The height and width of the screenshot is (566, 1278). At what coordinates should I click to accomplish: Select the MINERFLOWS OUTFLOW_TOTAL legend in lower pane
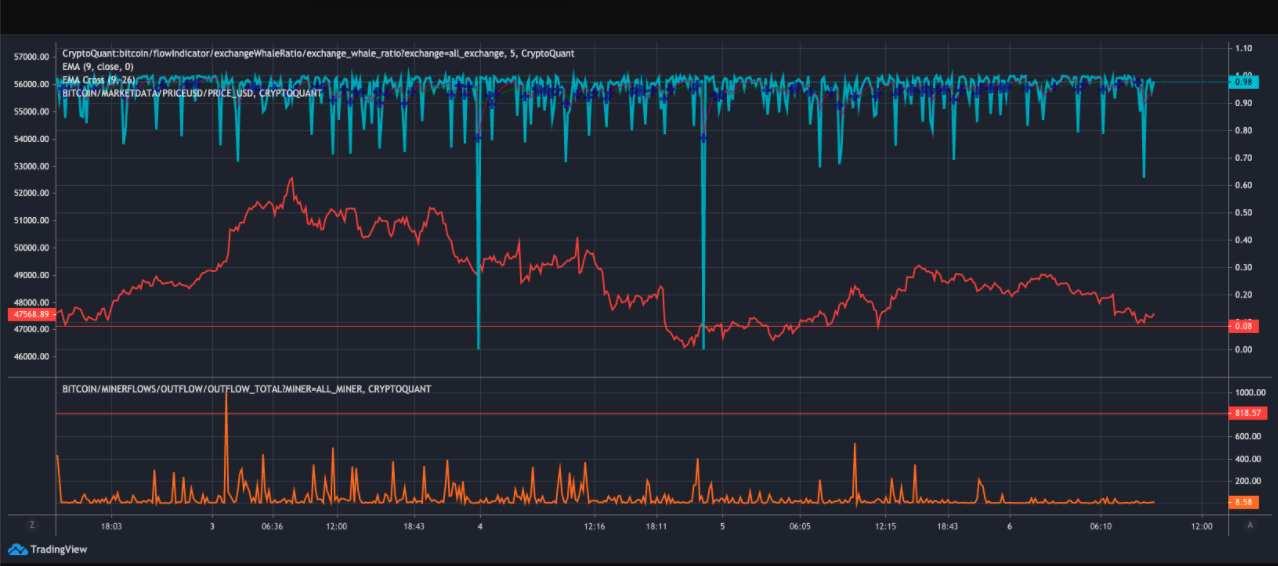(x=246, y=388)
